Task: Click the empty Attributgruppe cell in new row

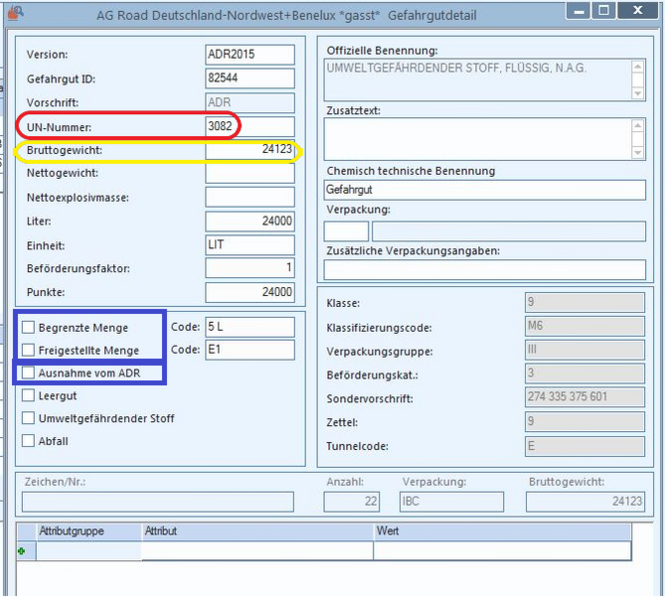Action: pos(89,551)
